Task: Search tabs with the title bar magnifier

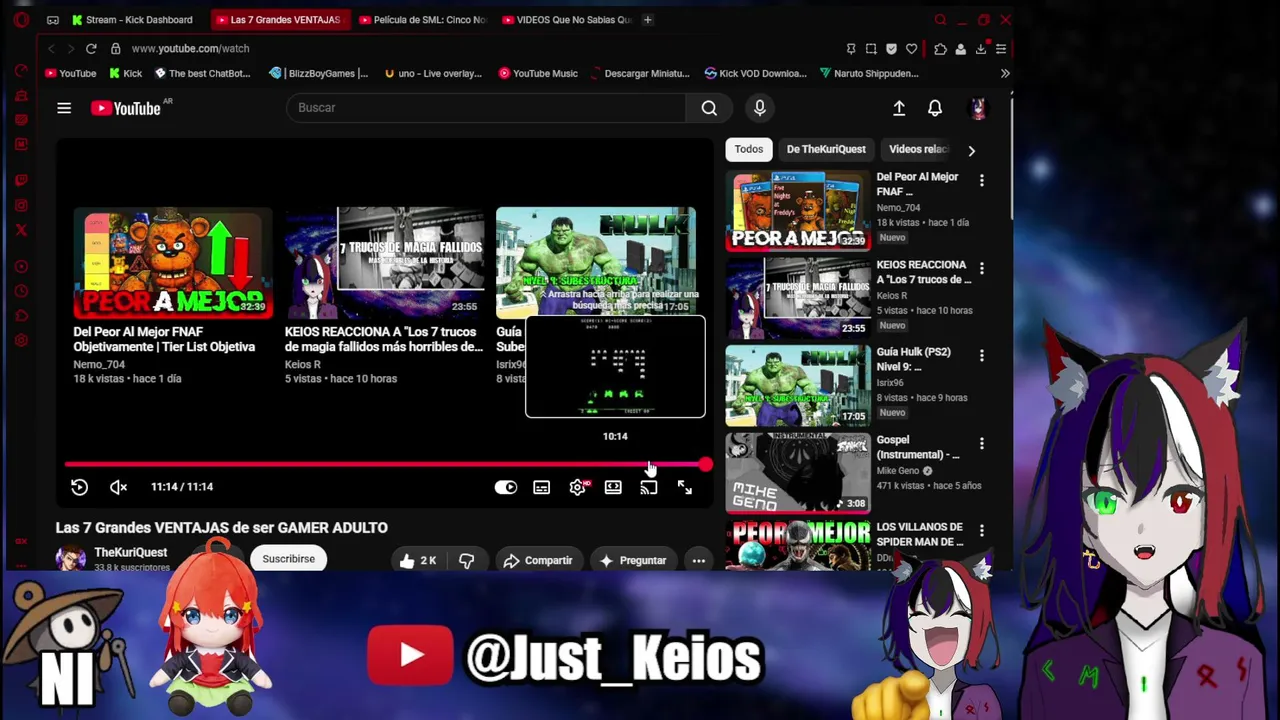Action: [940, 20]
